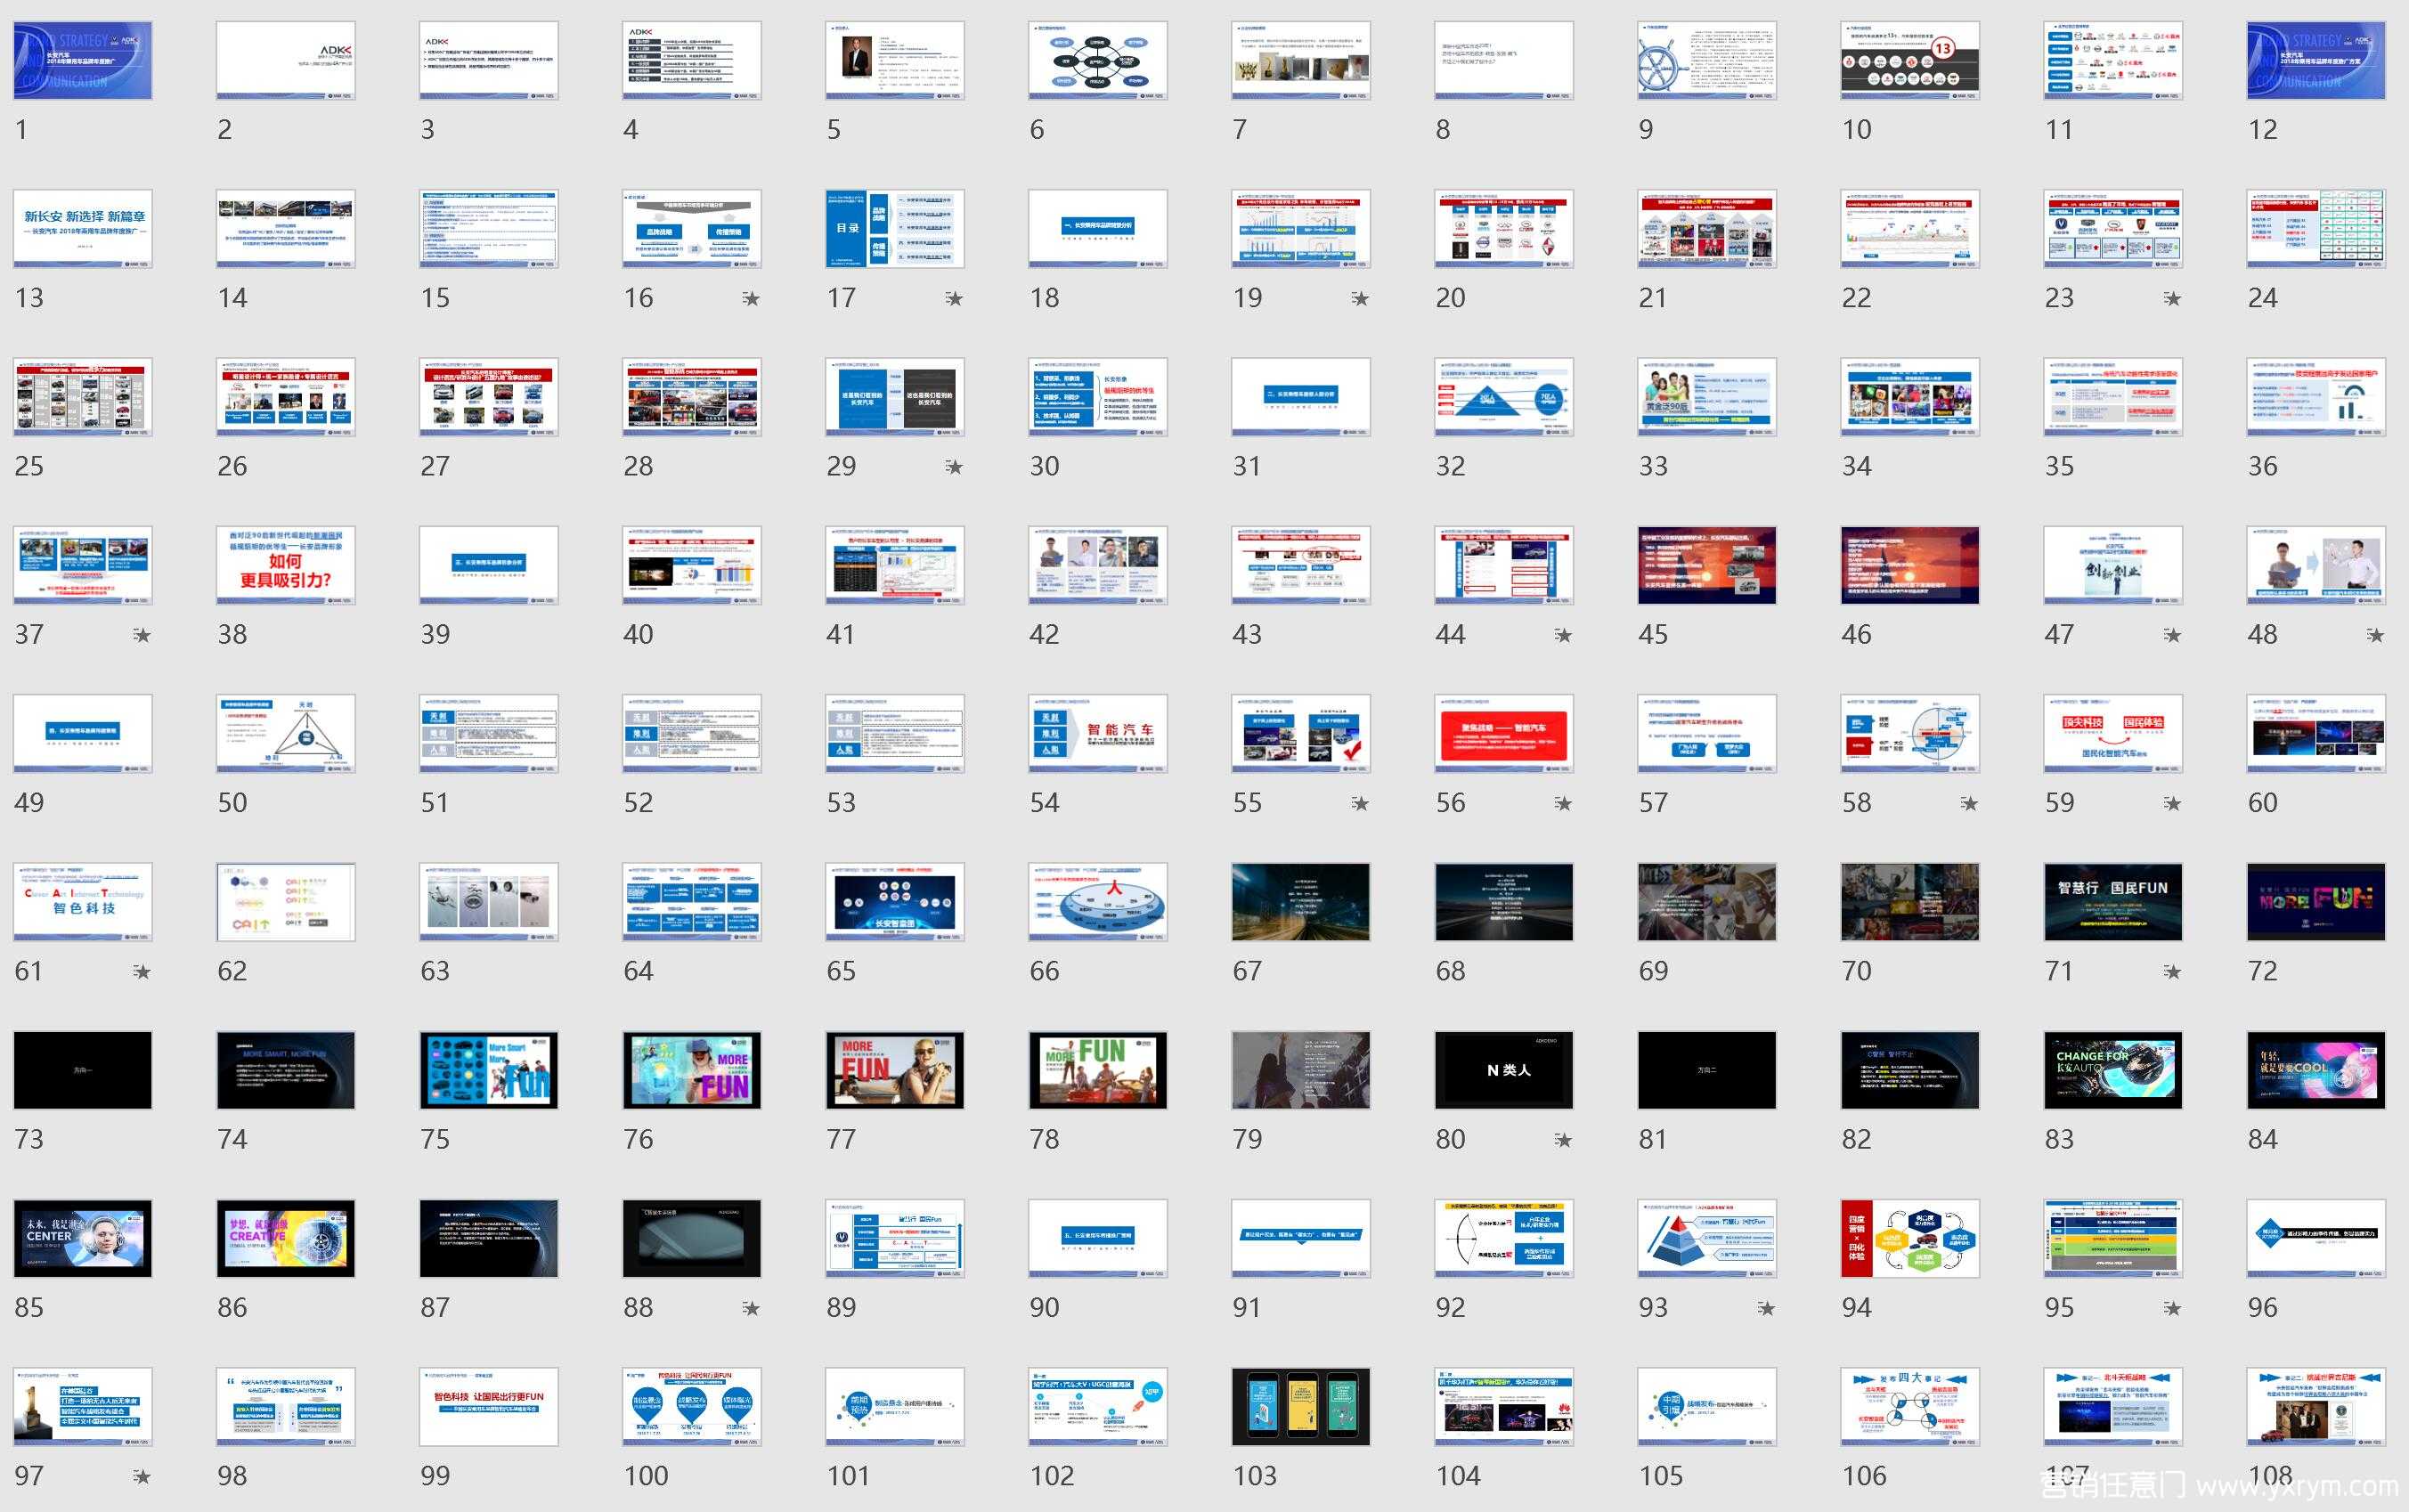
Task: Select the black slide 80 reading N 类人
Action: [1503, 1070]
